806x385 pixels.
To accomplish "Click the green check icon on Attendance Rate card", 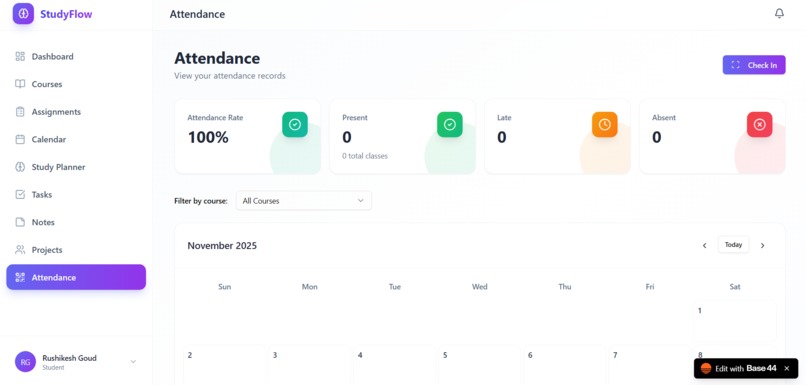I will [295, 124].
